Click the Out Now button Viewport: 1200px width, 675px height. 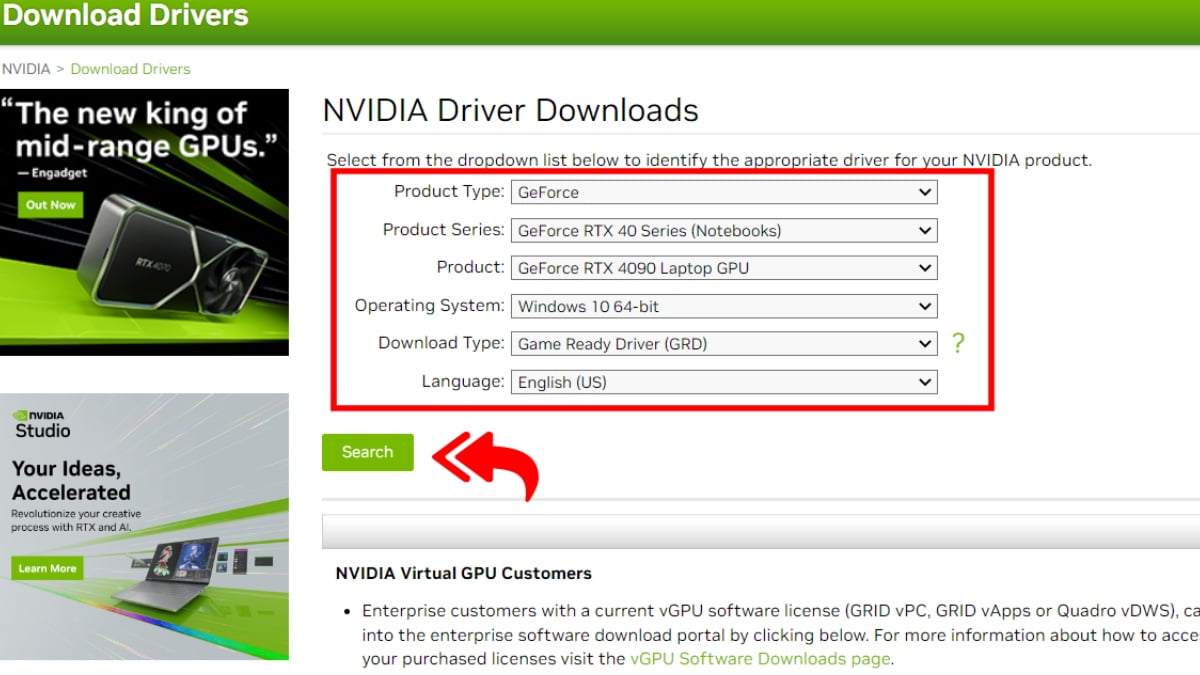(x=50, y=205)
